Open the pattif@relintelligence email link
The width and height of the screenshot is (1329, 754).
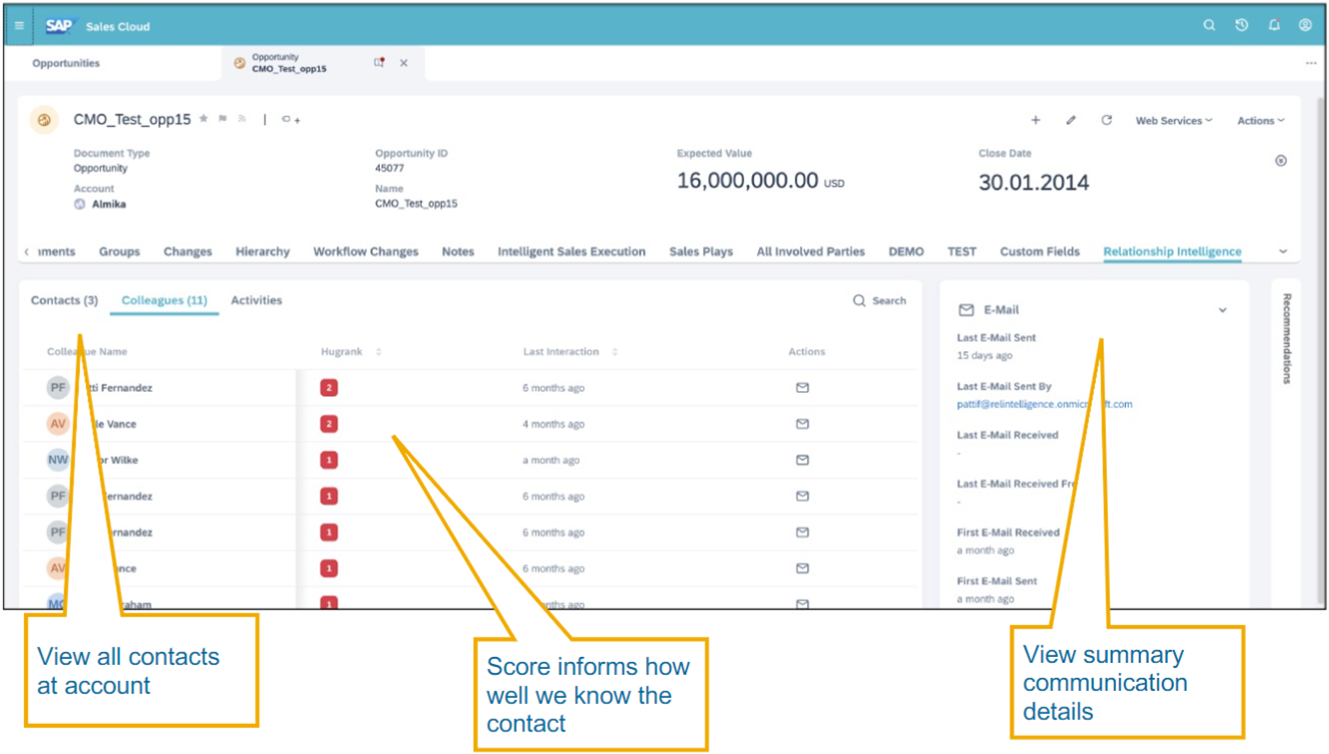click(x=1044, y=404)
